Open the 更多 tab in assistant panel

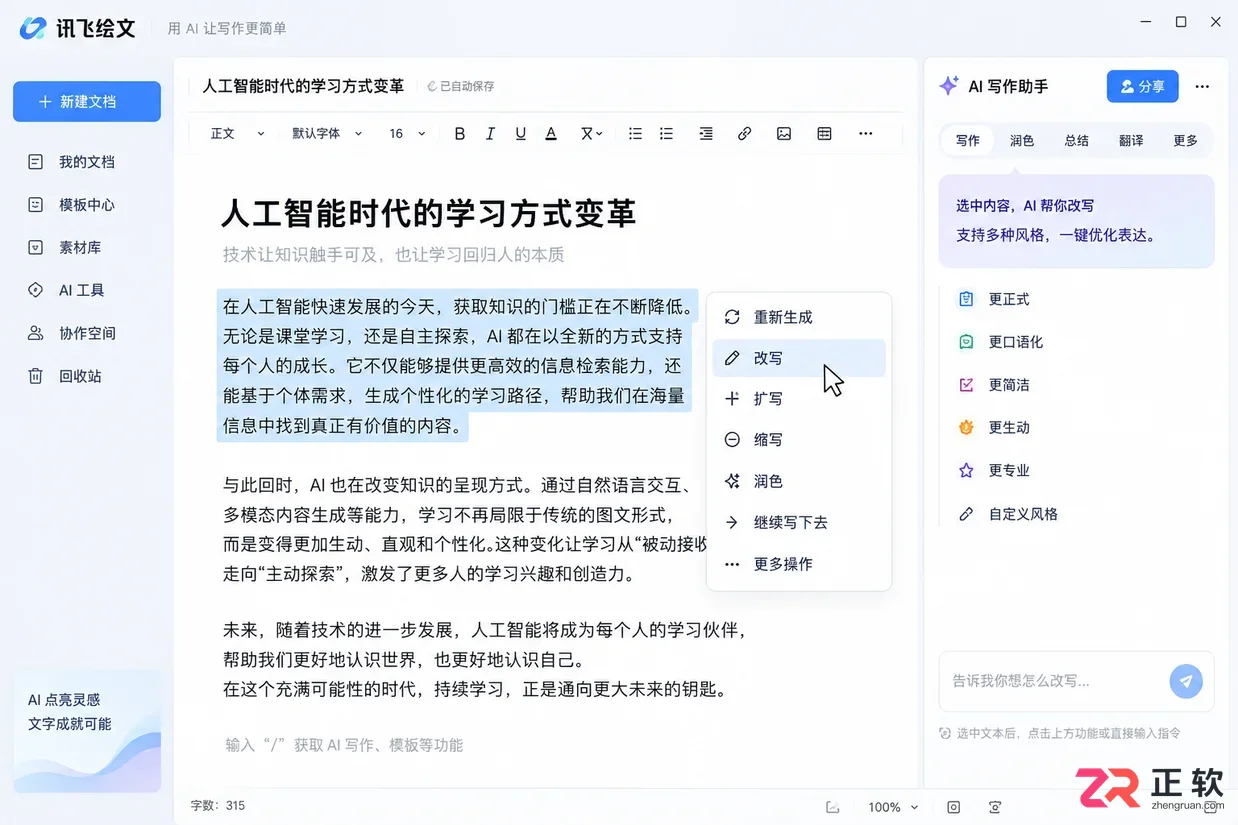(x=1186, y=141)
